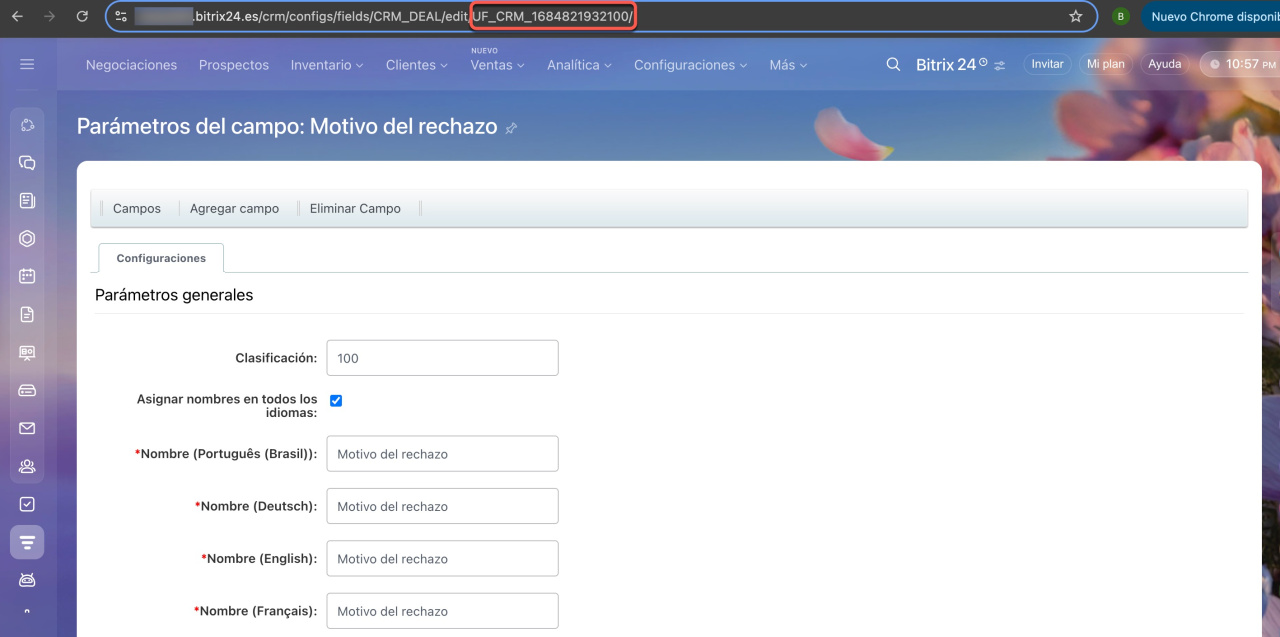Expand the Inventario dropdown menu

tap(327, 65)
